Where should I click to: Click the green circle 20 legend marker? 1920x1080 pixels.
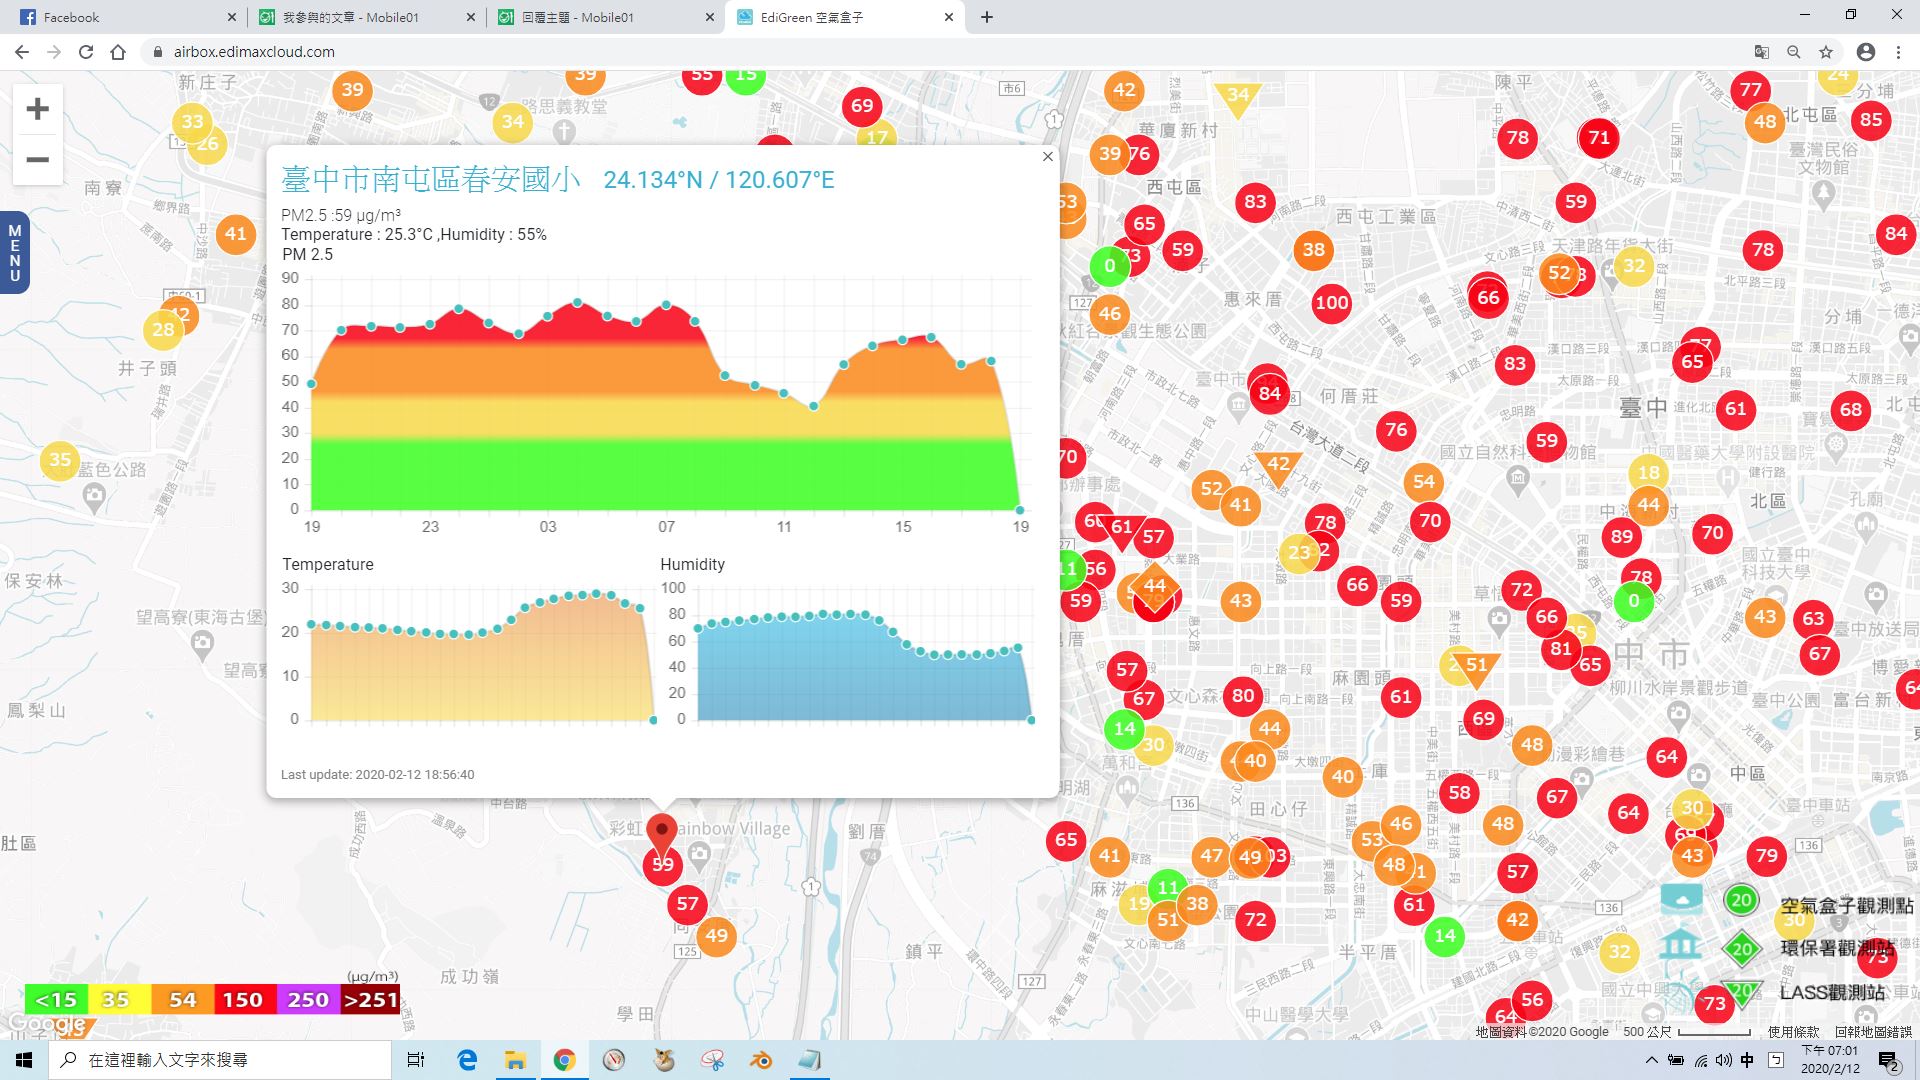coord(1741,900)
